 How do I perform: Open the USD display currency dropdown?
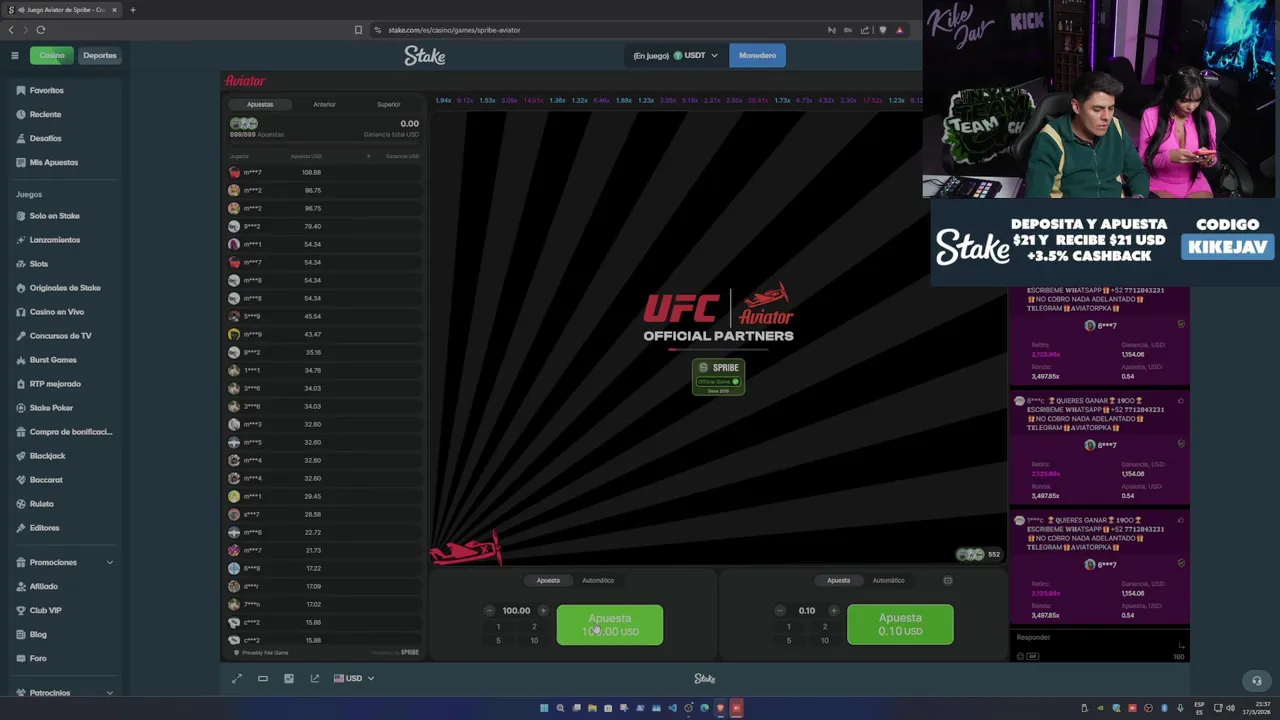tap(354, 678)
